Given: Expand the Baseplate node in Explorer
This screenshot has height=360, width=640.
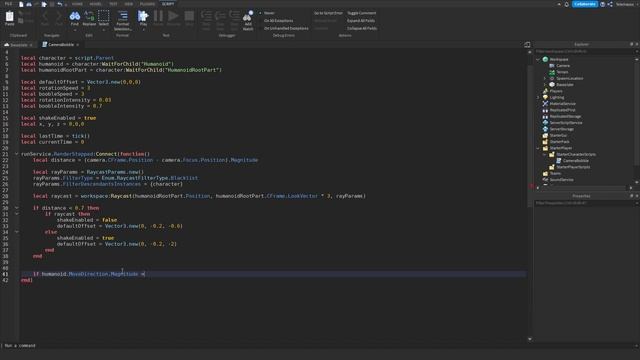Looking at the screenshot, I should 544,84.
